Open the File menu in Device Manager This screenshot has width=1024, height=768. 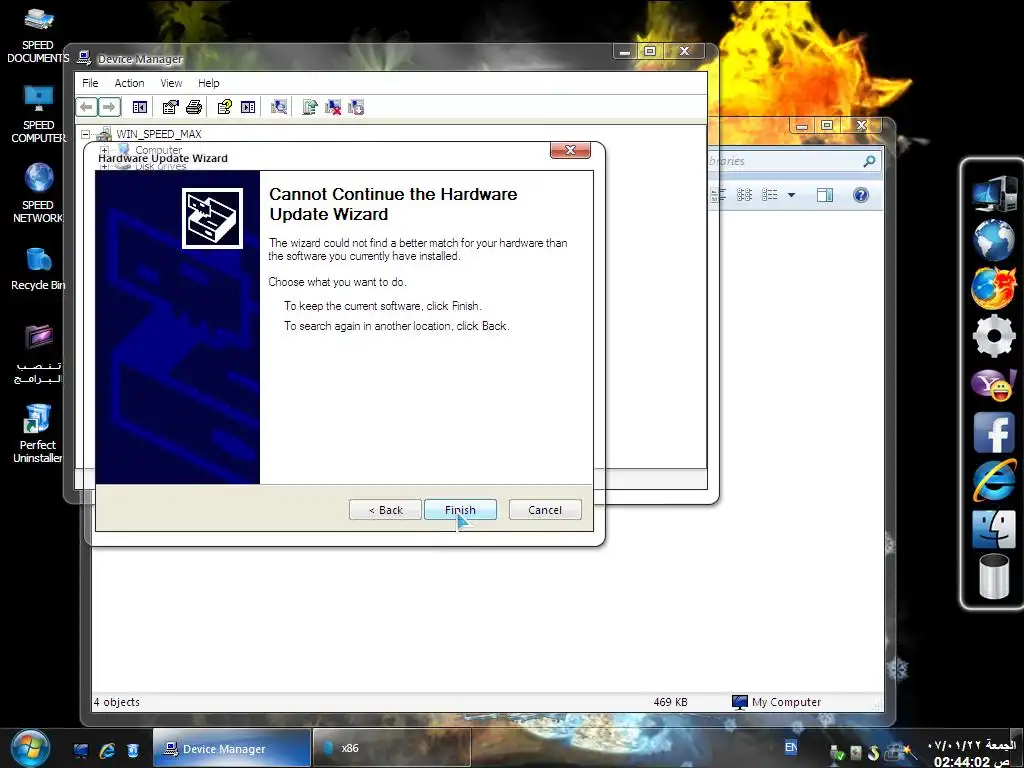[x=90, y=83]
